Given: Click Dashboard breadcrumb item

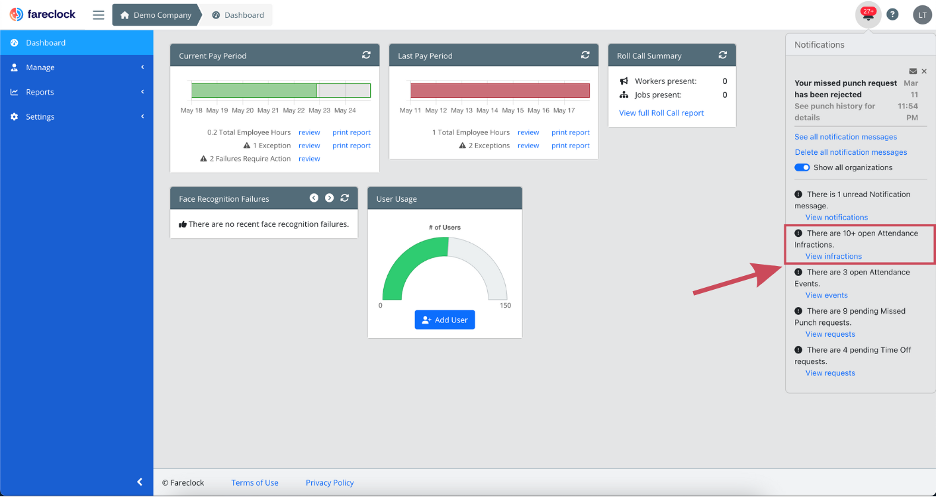Looking at the screenshot, I should click(238, 15).
